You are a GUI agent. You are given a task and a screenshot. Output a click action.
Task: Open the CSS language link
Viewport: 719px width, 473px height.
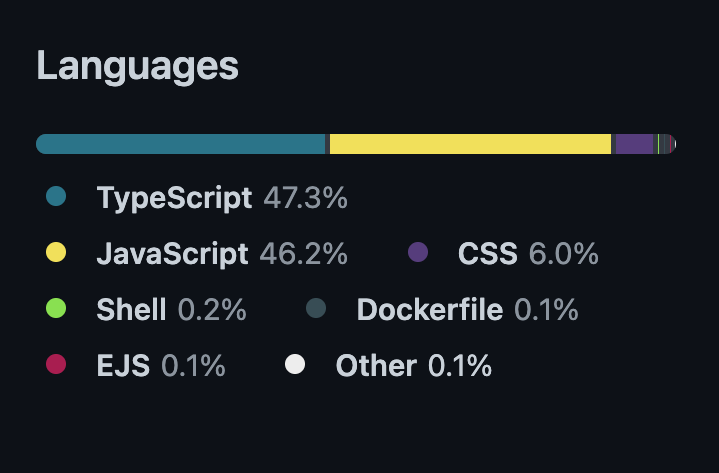pyautogui.click(x=503, y=253)
